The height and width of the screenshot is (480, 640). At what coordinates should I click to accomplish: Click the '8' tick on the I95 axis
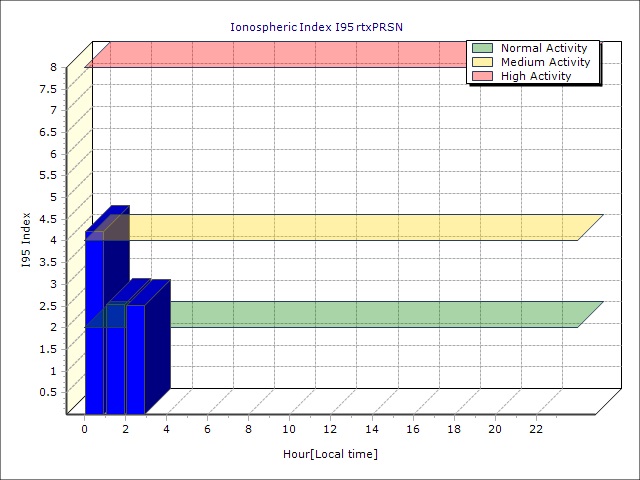(54, 67)
